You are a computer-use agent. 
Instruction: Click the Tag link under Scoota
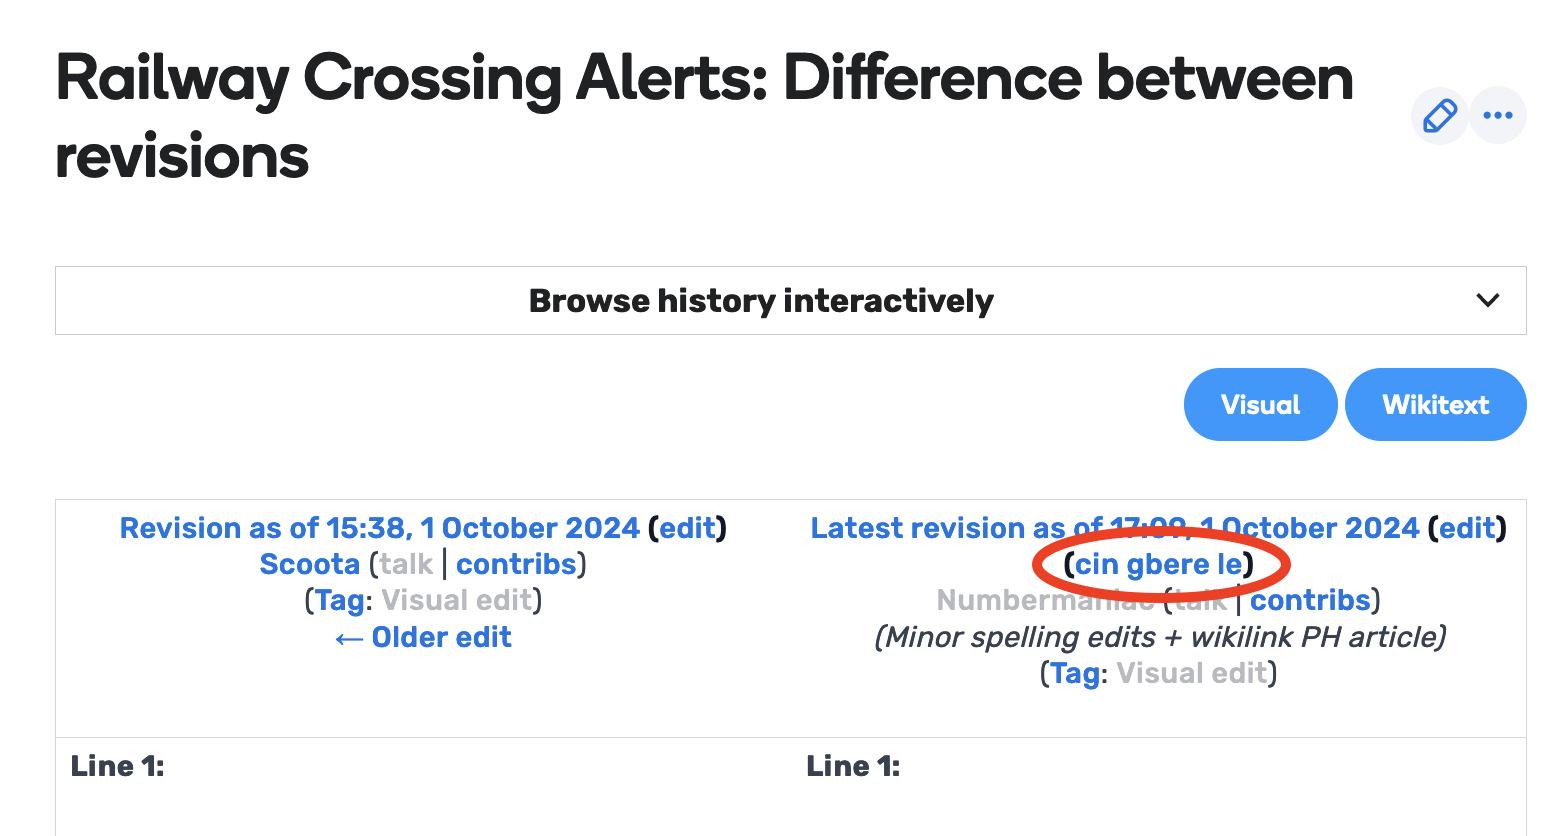click(x=338, y=600)
